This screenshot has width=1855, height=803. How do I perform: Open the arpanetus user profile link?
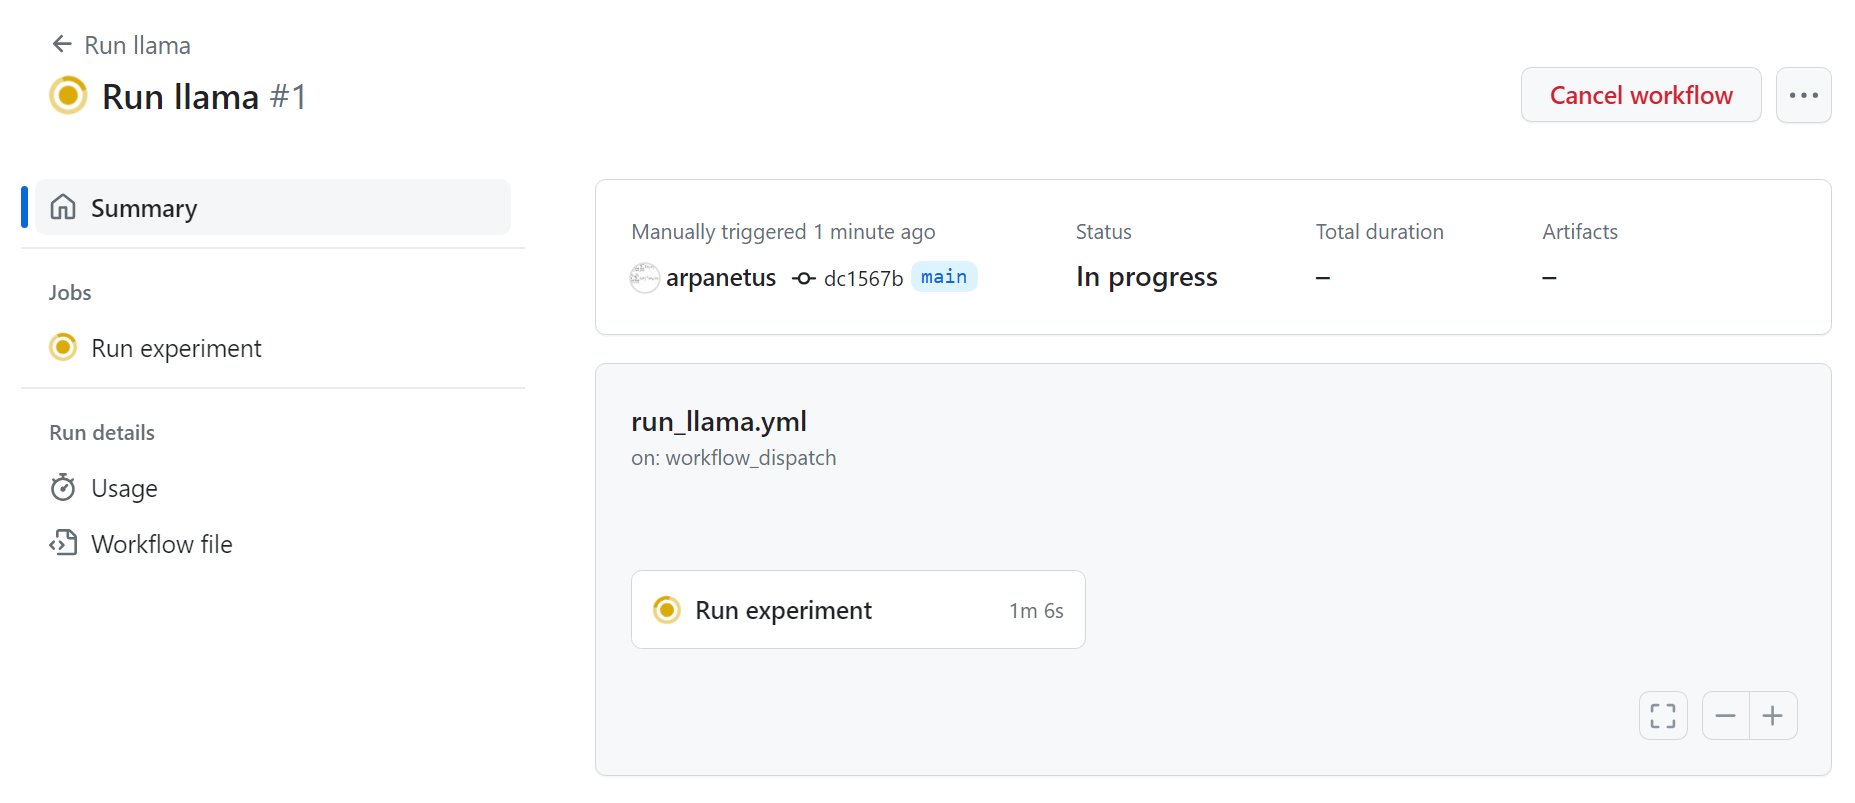coord(721,278)
